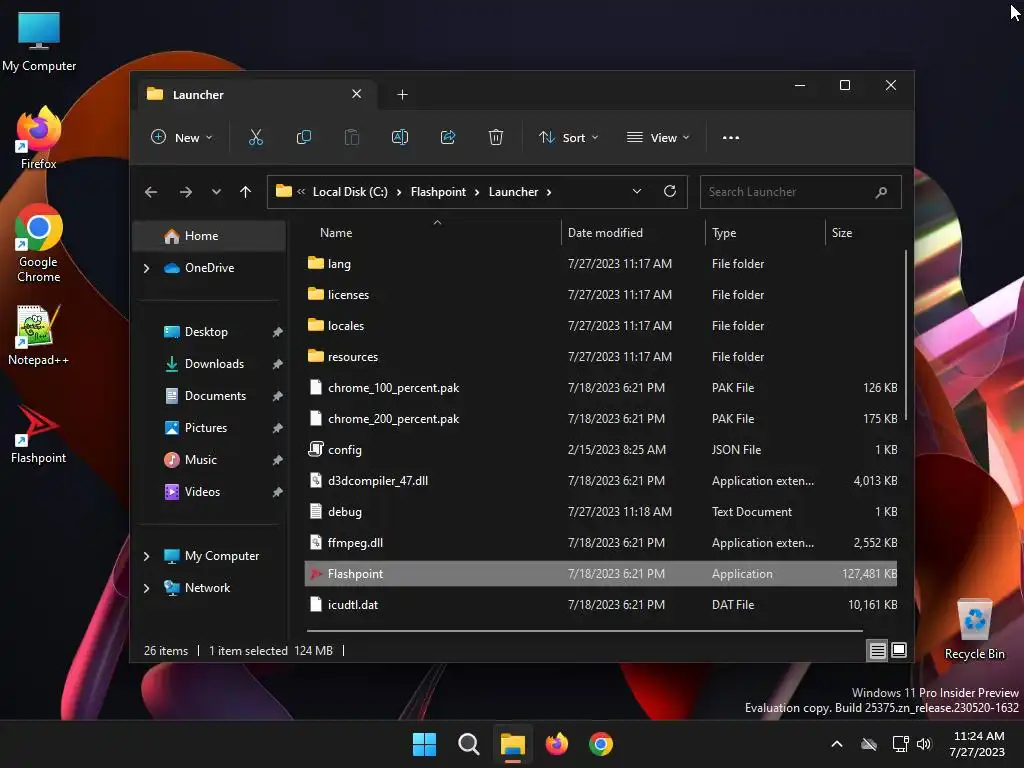Select the resources folder
This screenshot has height=768, width=1024.
click(601, 357)
